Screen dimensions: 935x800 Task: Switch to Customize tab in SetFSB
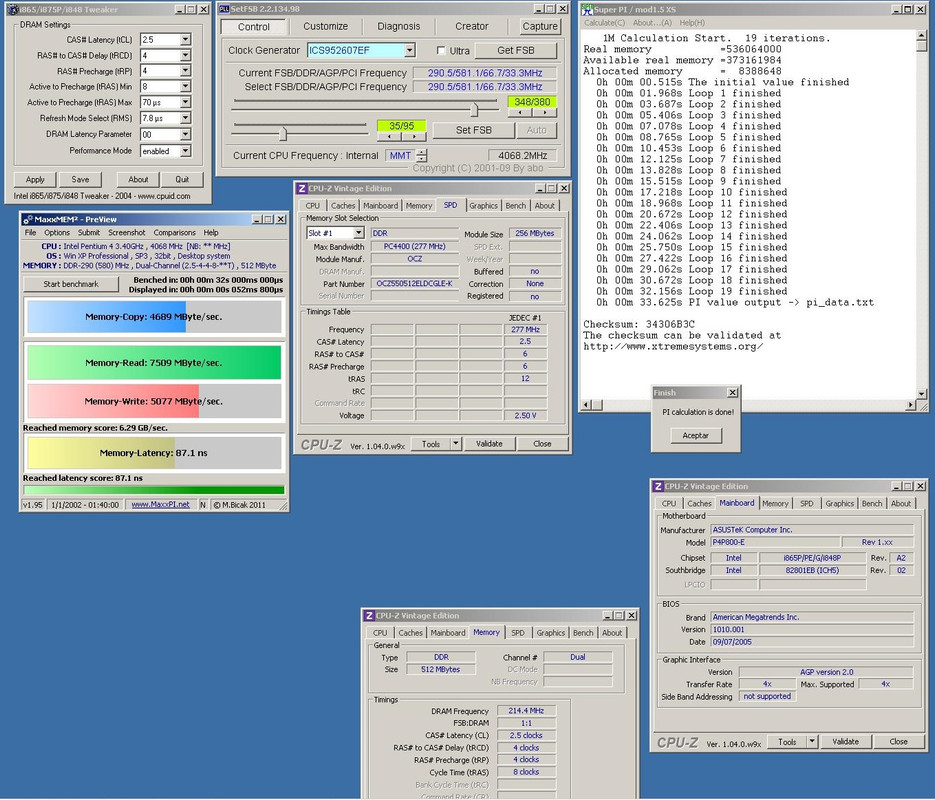click(325, 26)
